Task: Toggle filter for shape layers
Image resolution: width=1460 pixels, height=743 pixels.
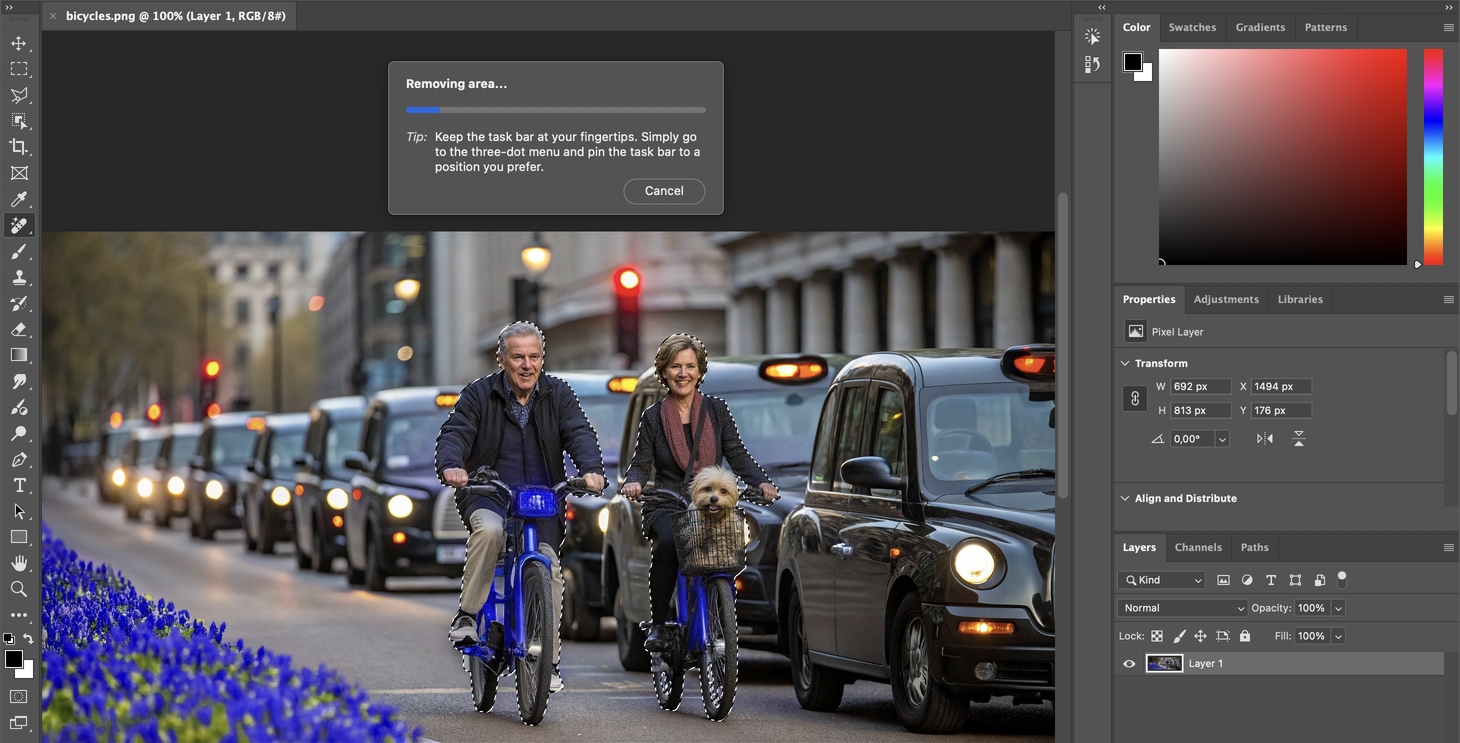Action: pos(1295,580)
